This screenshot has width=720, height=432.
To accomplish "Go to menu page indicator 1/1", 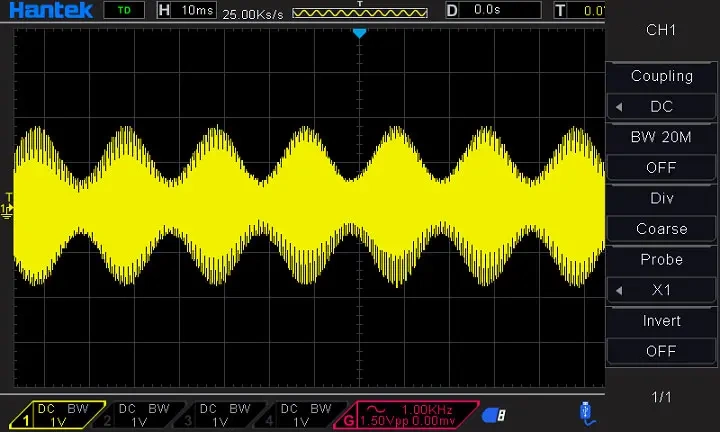I will (661, 397).
